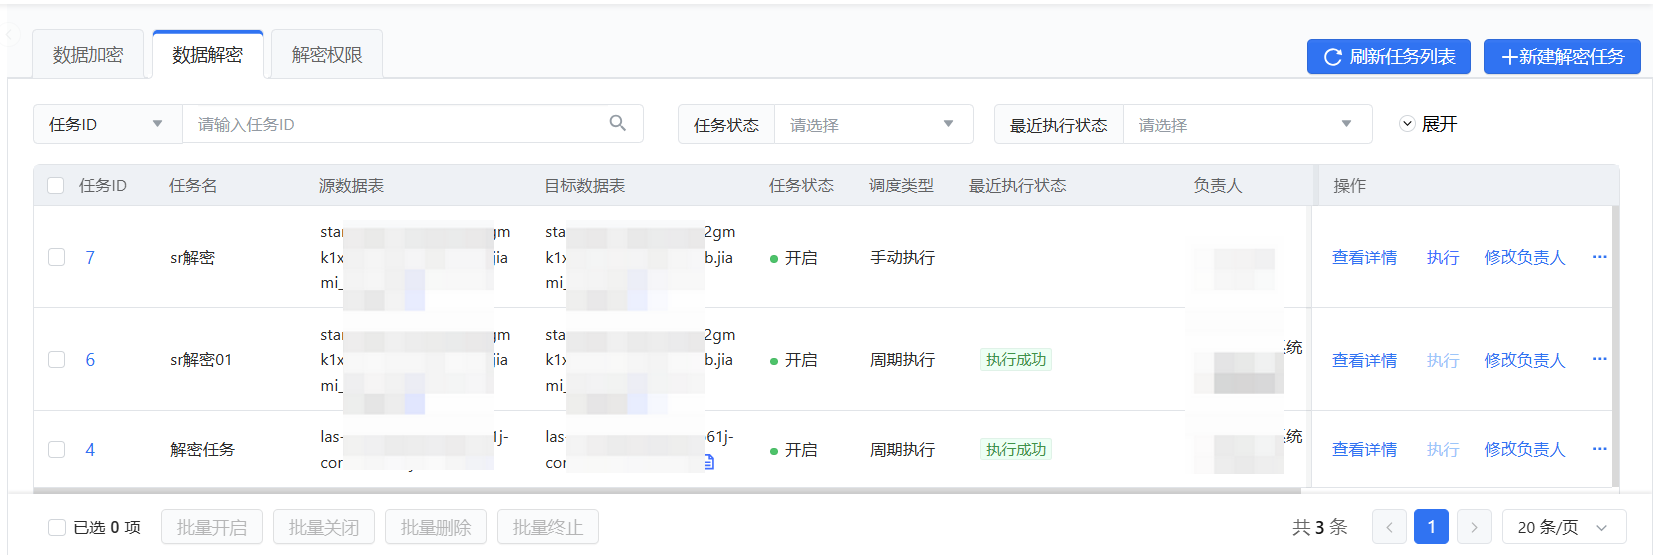Click 查看详情 for task sr解密
This screenshot has width=1653, height=555.
(1364, 258)
